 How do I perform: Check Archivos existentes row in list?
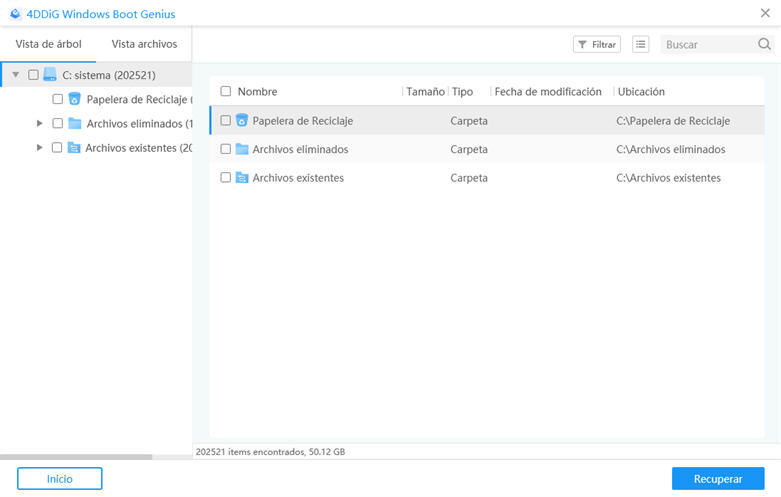[x=226, y=177]
